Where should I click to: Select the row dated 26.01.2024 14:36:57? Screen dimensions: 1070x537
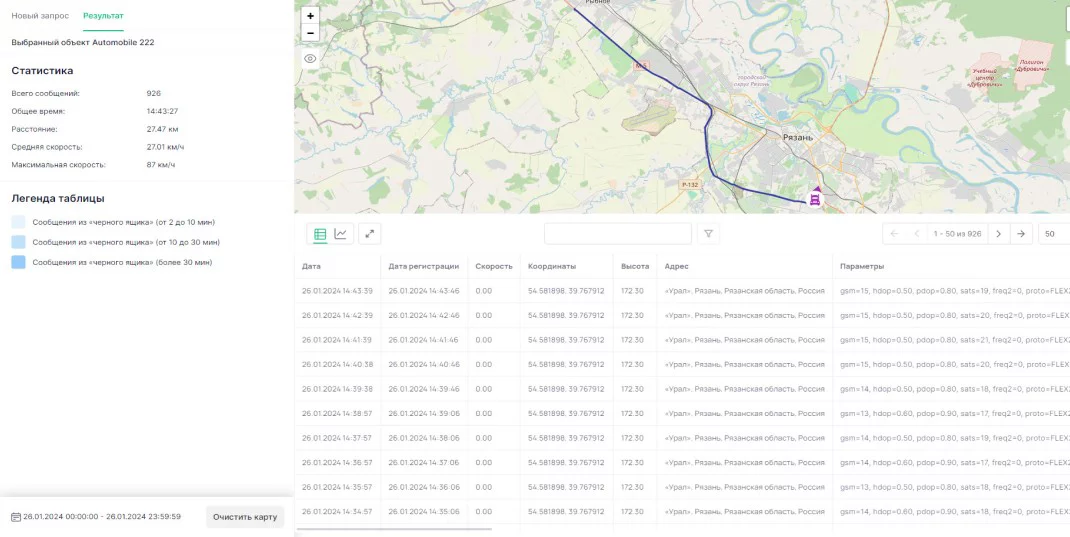click(682, 463)
